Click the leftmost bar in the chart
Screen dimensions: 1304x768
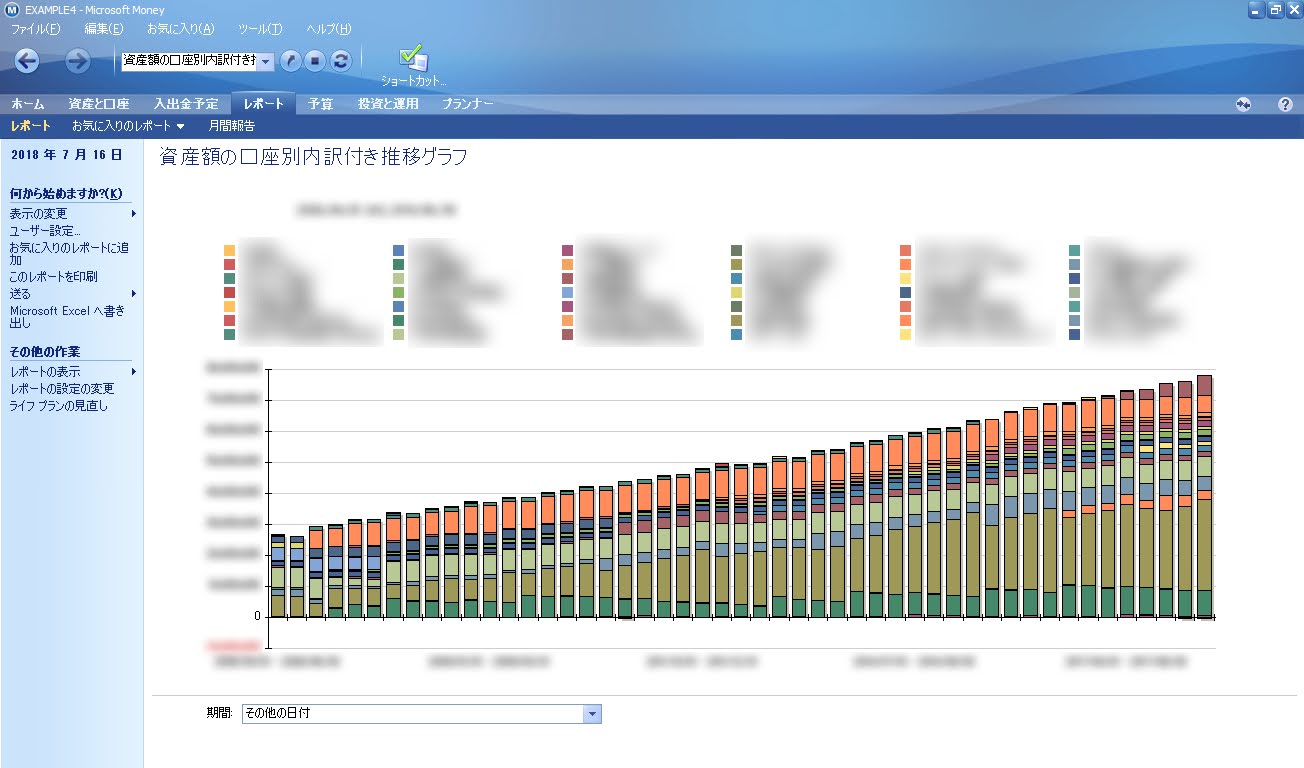[x=278, y=576]
